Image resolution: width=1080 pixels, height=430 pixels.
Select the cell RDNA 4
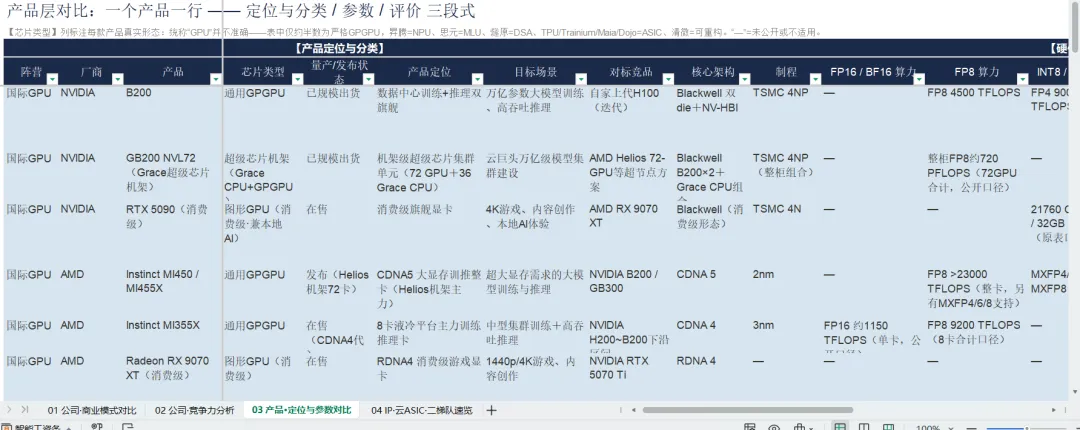click(696, 361)
